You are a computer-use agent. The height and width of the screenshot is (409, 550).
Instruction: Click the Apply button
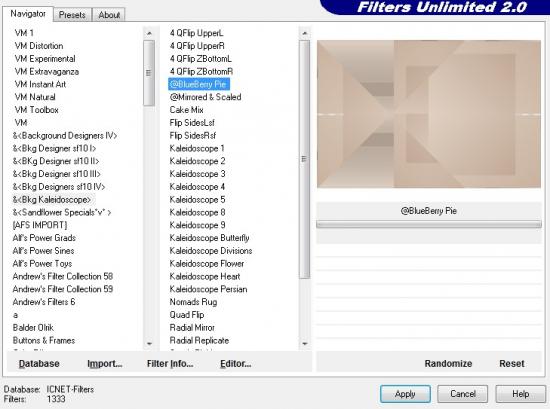point(405,394)
